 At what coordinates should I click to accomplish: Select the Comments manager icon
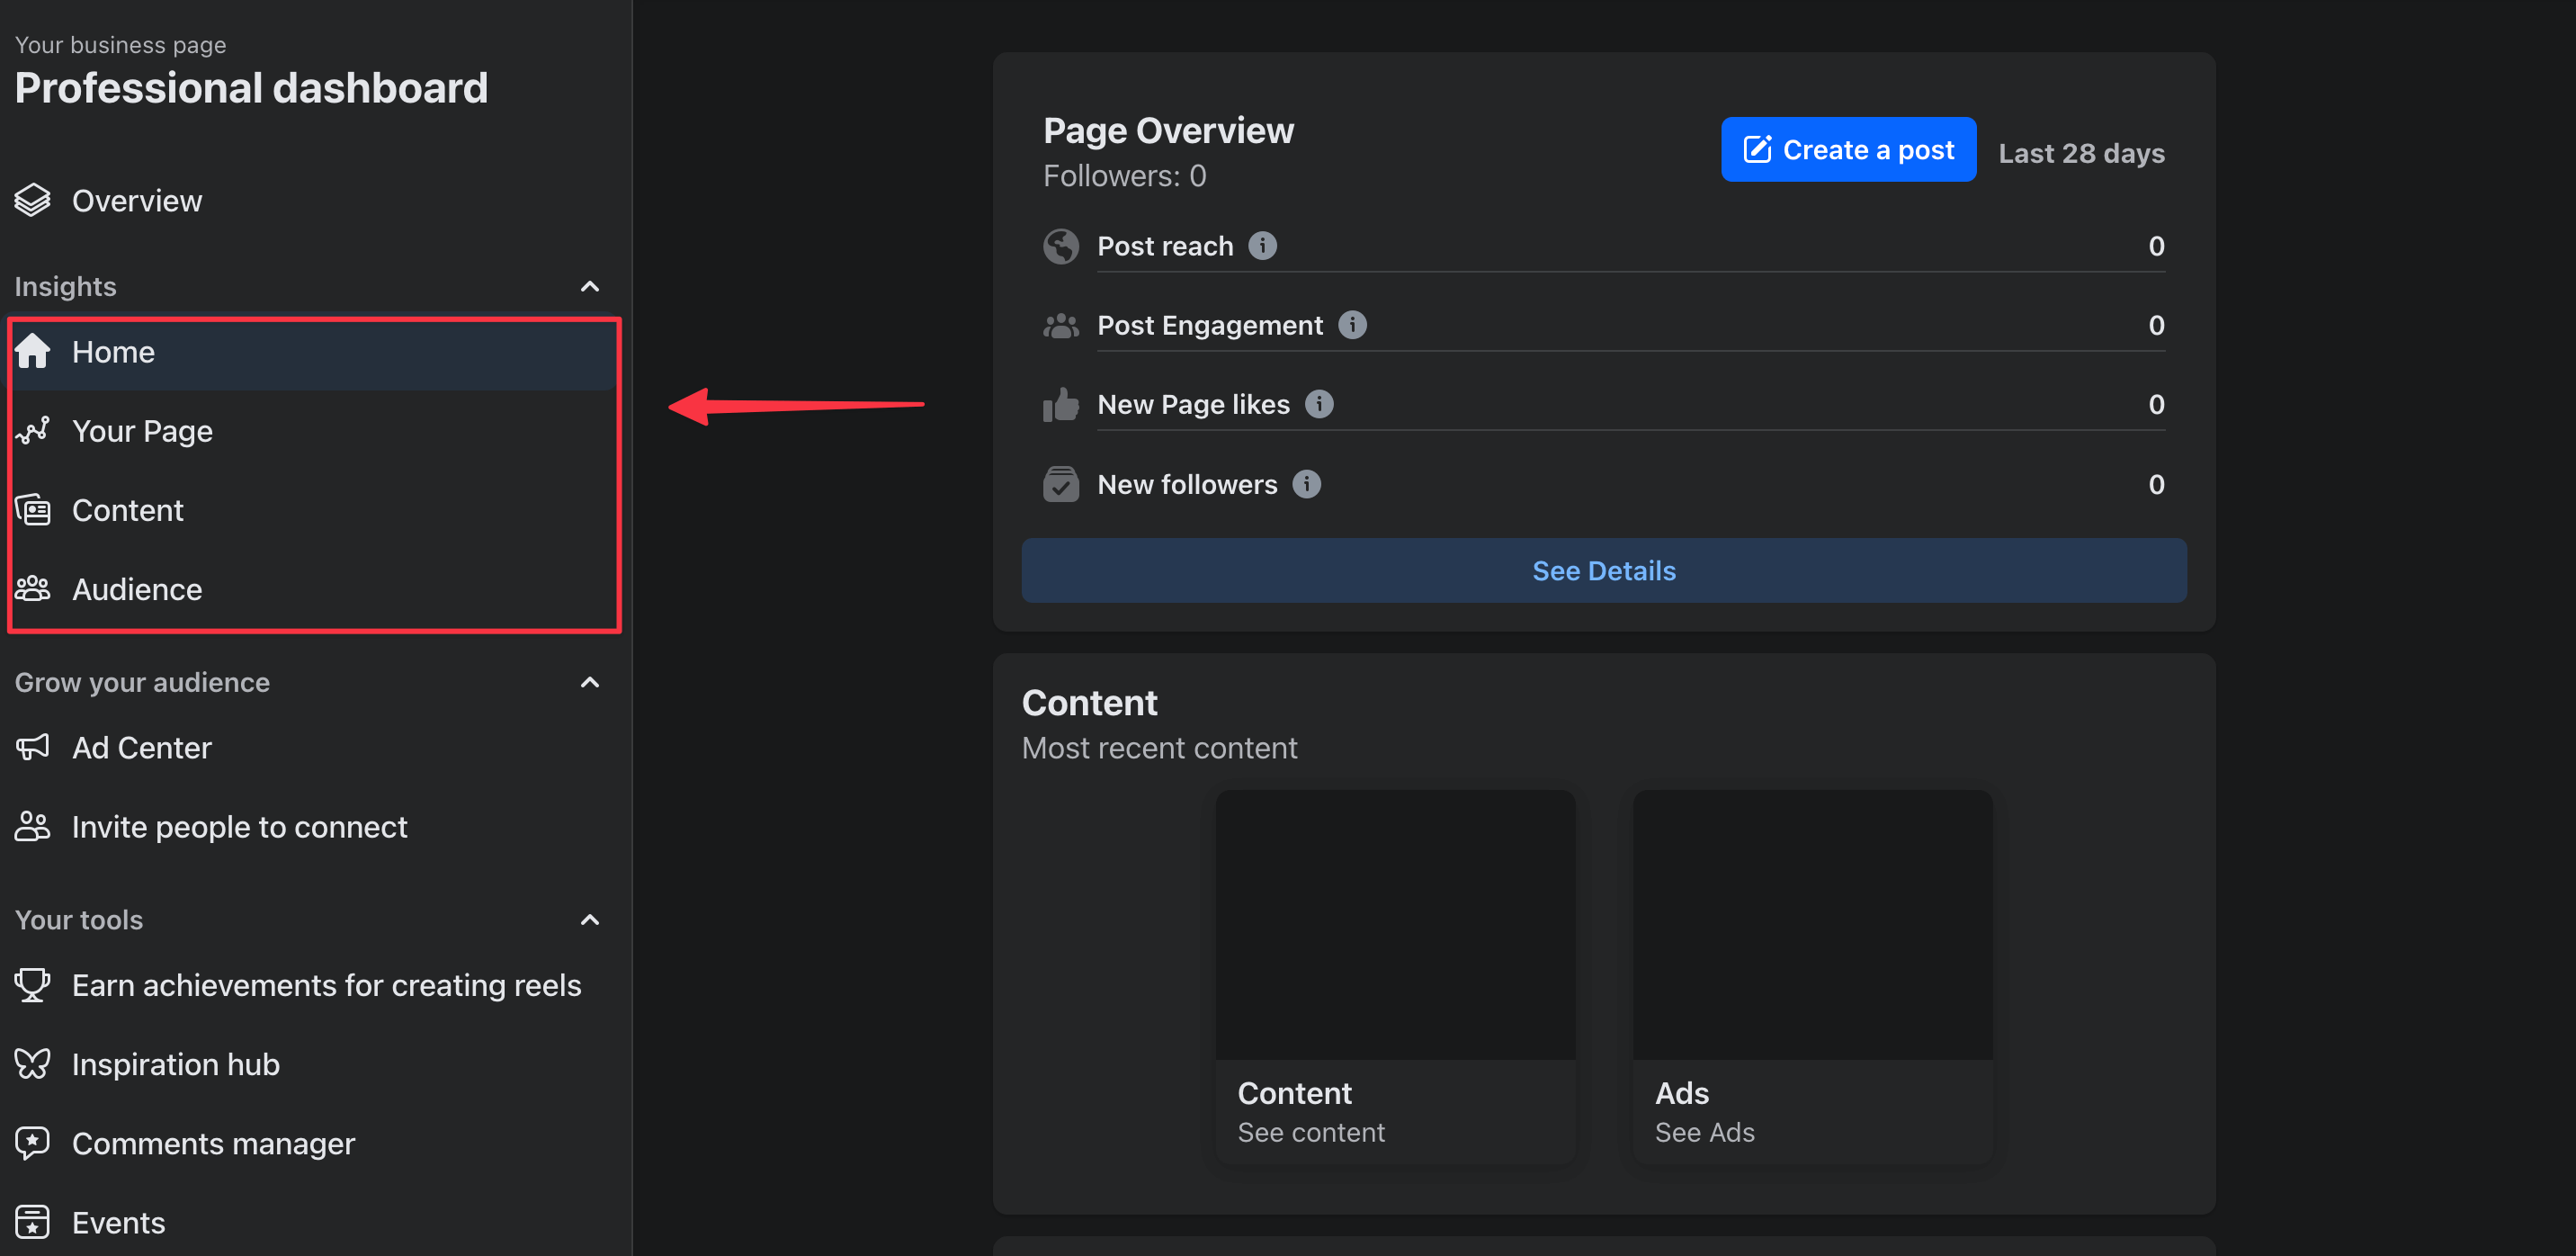point(34,1143)
